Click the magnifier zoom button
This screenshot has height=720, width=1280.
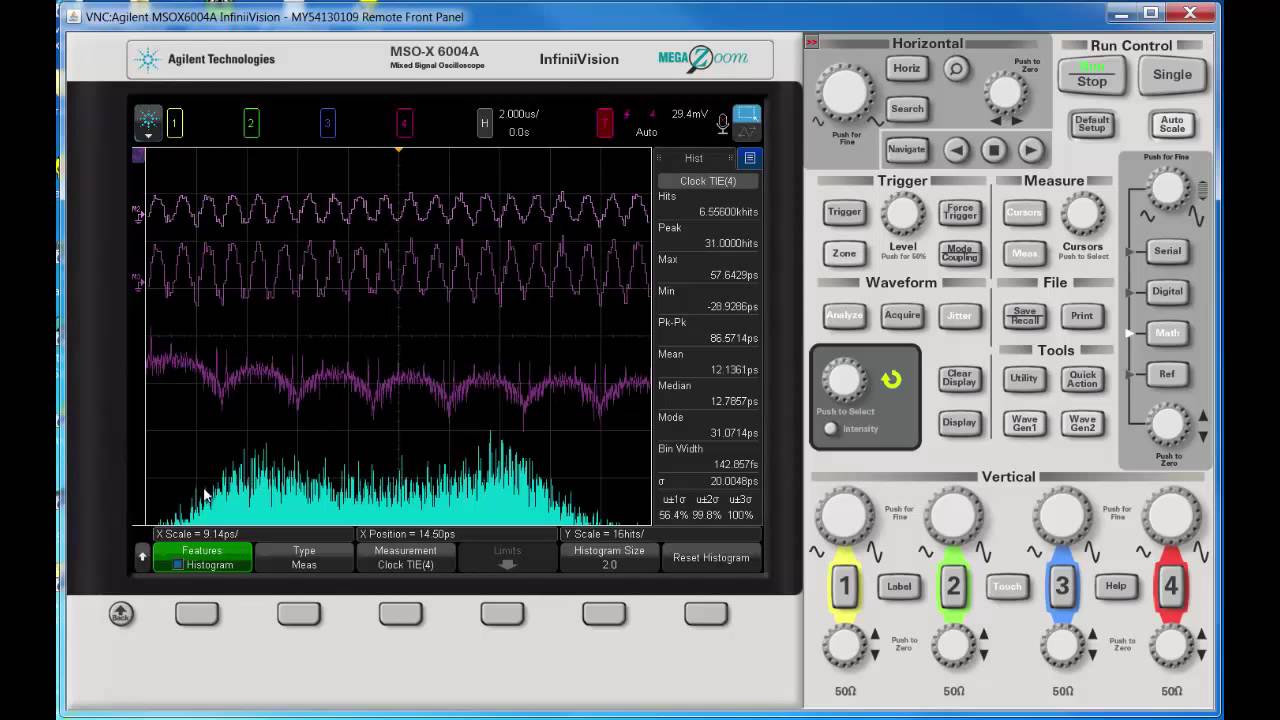956,69
